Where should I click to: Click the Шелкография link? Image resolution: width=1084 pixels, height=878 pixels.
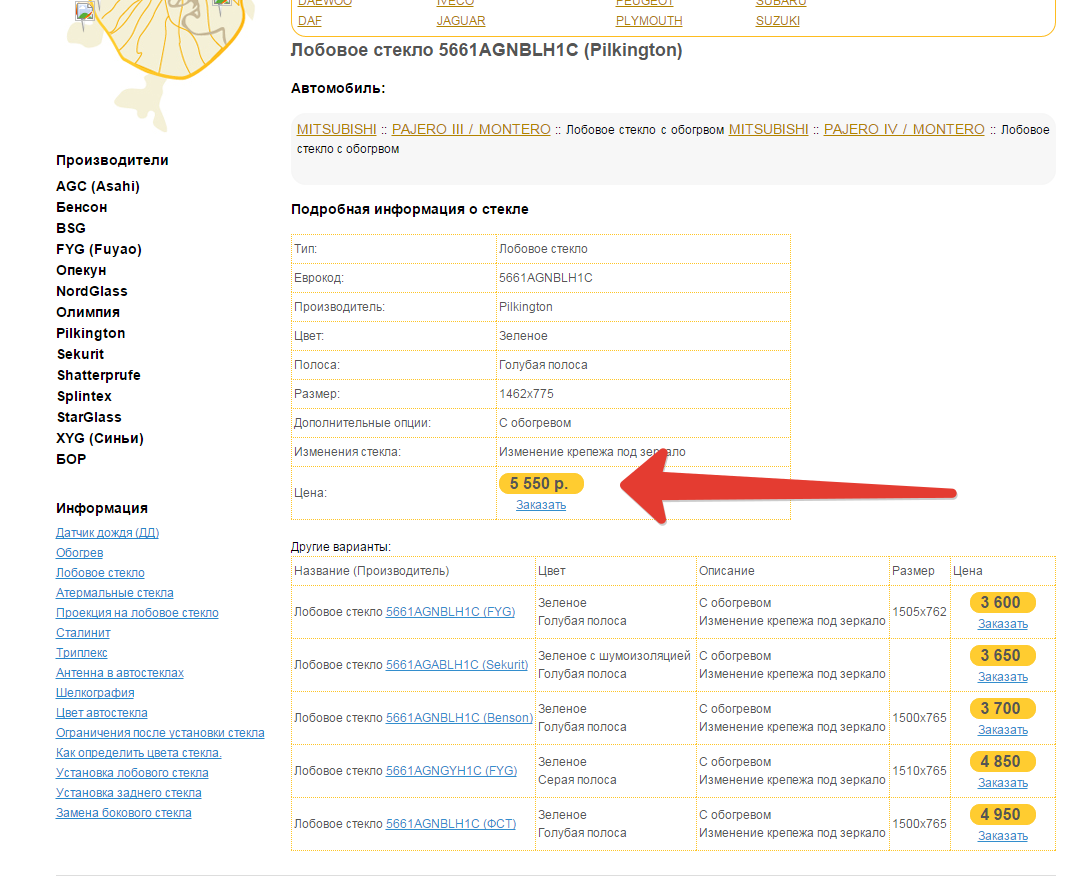(x=95, y=693)
